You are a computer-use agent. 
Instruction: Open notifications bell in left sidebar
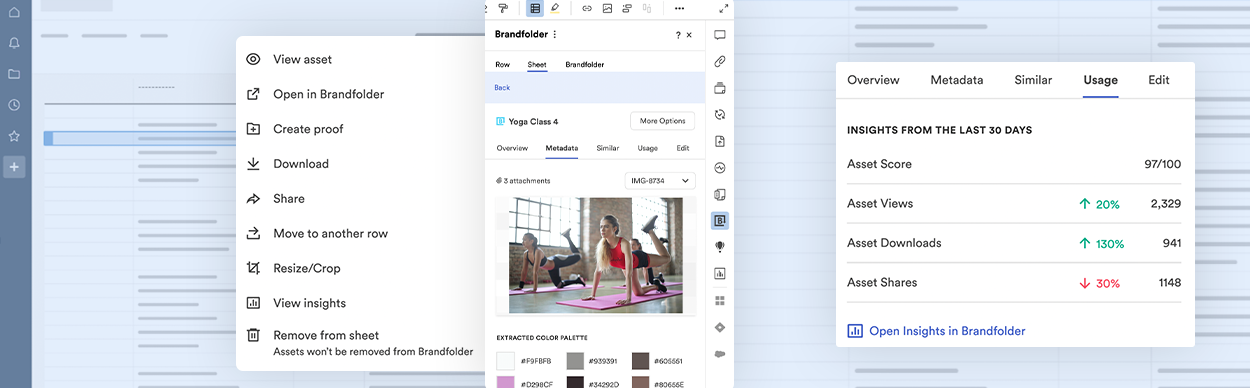coord(14,43)
